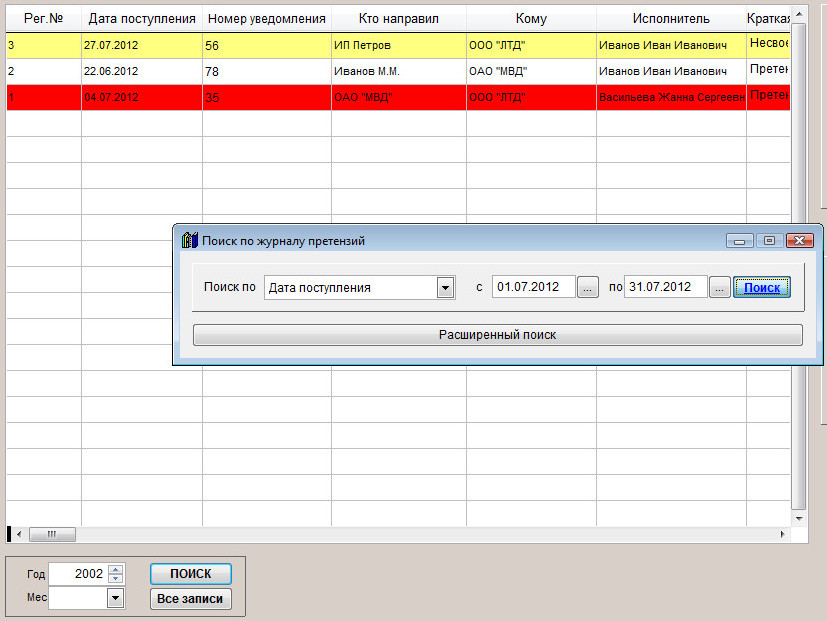Click the horizontal scrollbar thumb

(52, 534)
